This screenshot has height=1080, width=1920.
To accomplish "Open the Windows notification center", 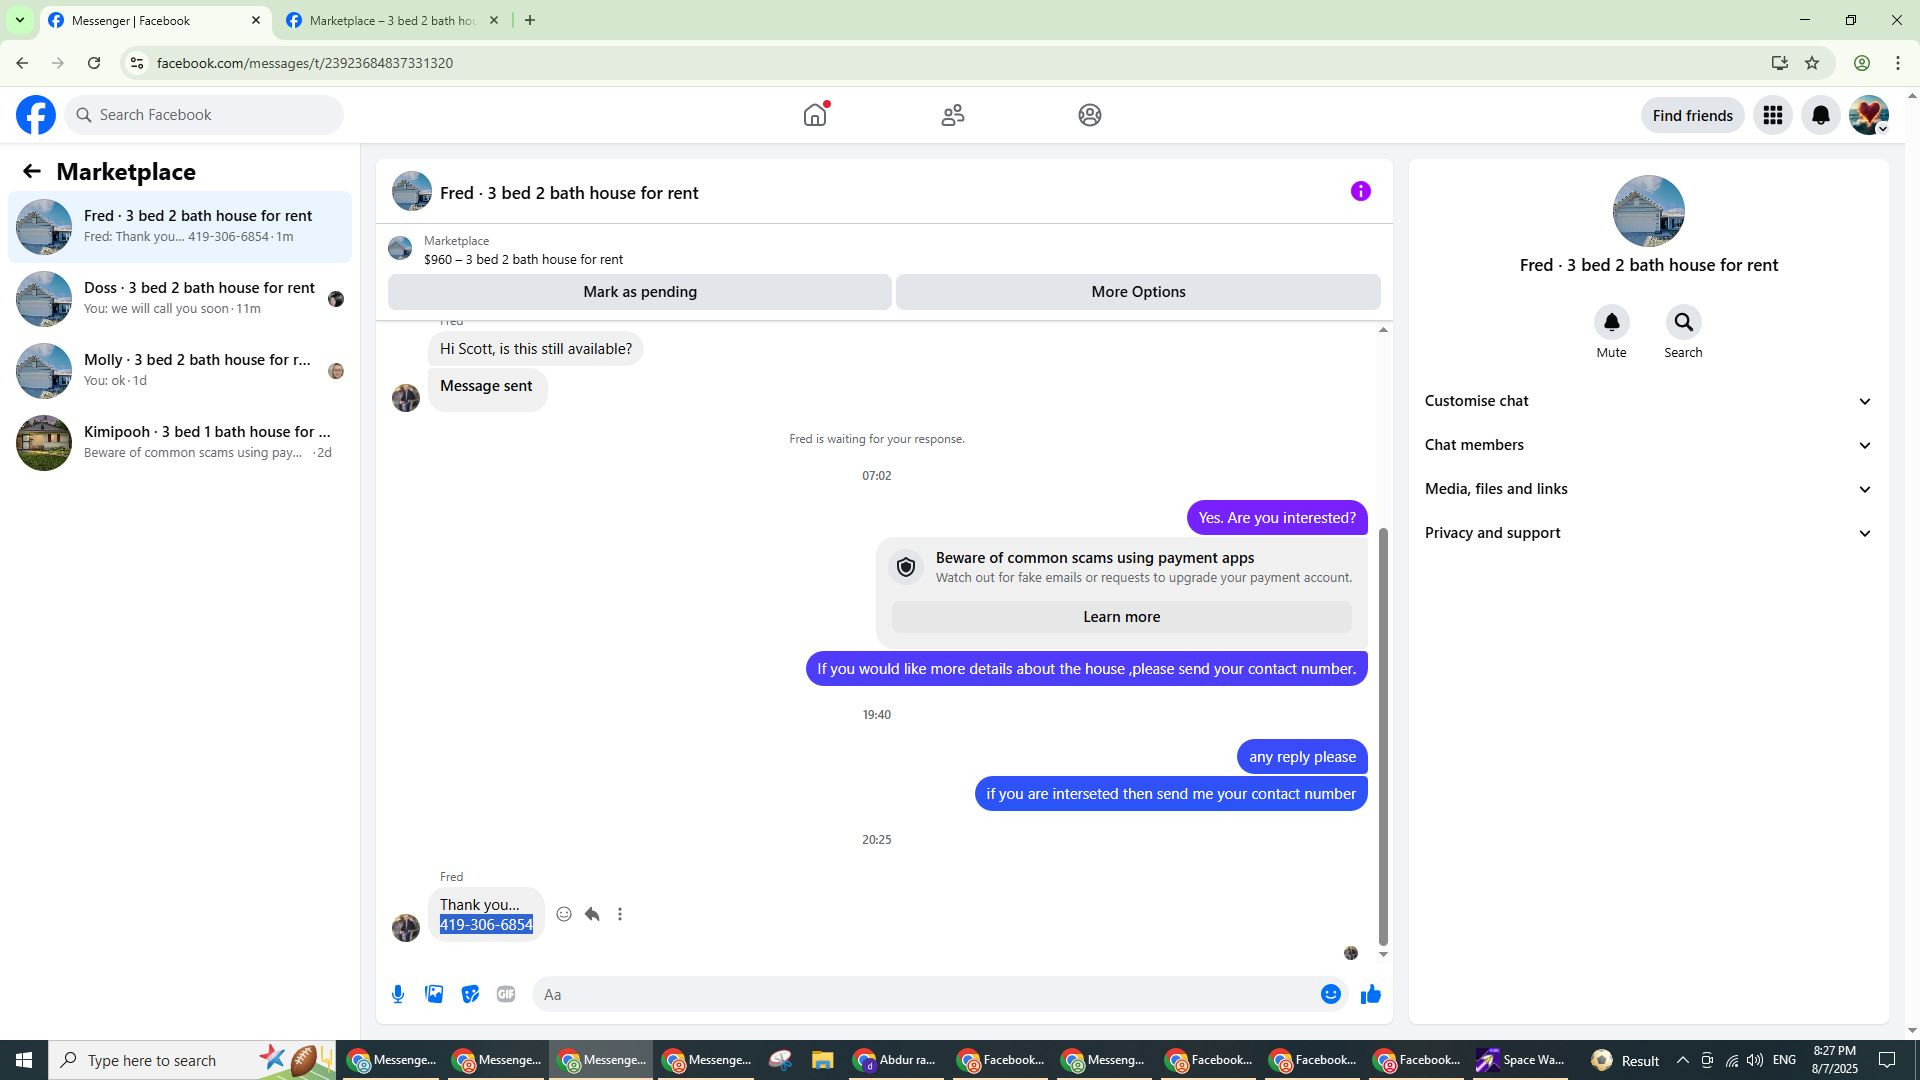I will [1888, 1060].
